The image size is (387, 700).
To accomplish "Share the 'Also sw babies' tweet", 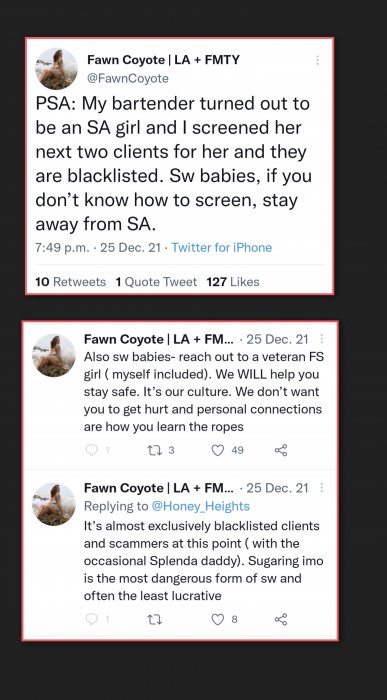I will point(281,450).
